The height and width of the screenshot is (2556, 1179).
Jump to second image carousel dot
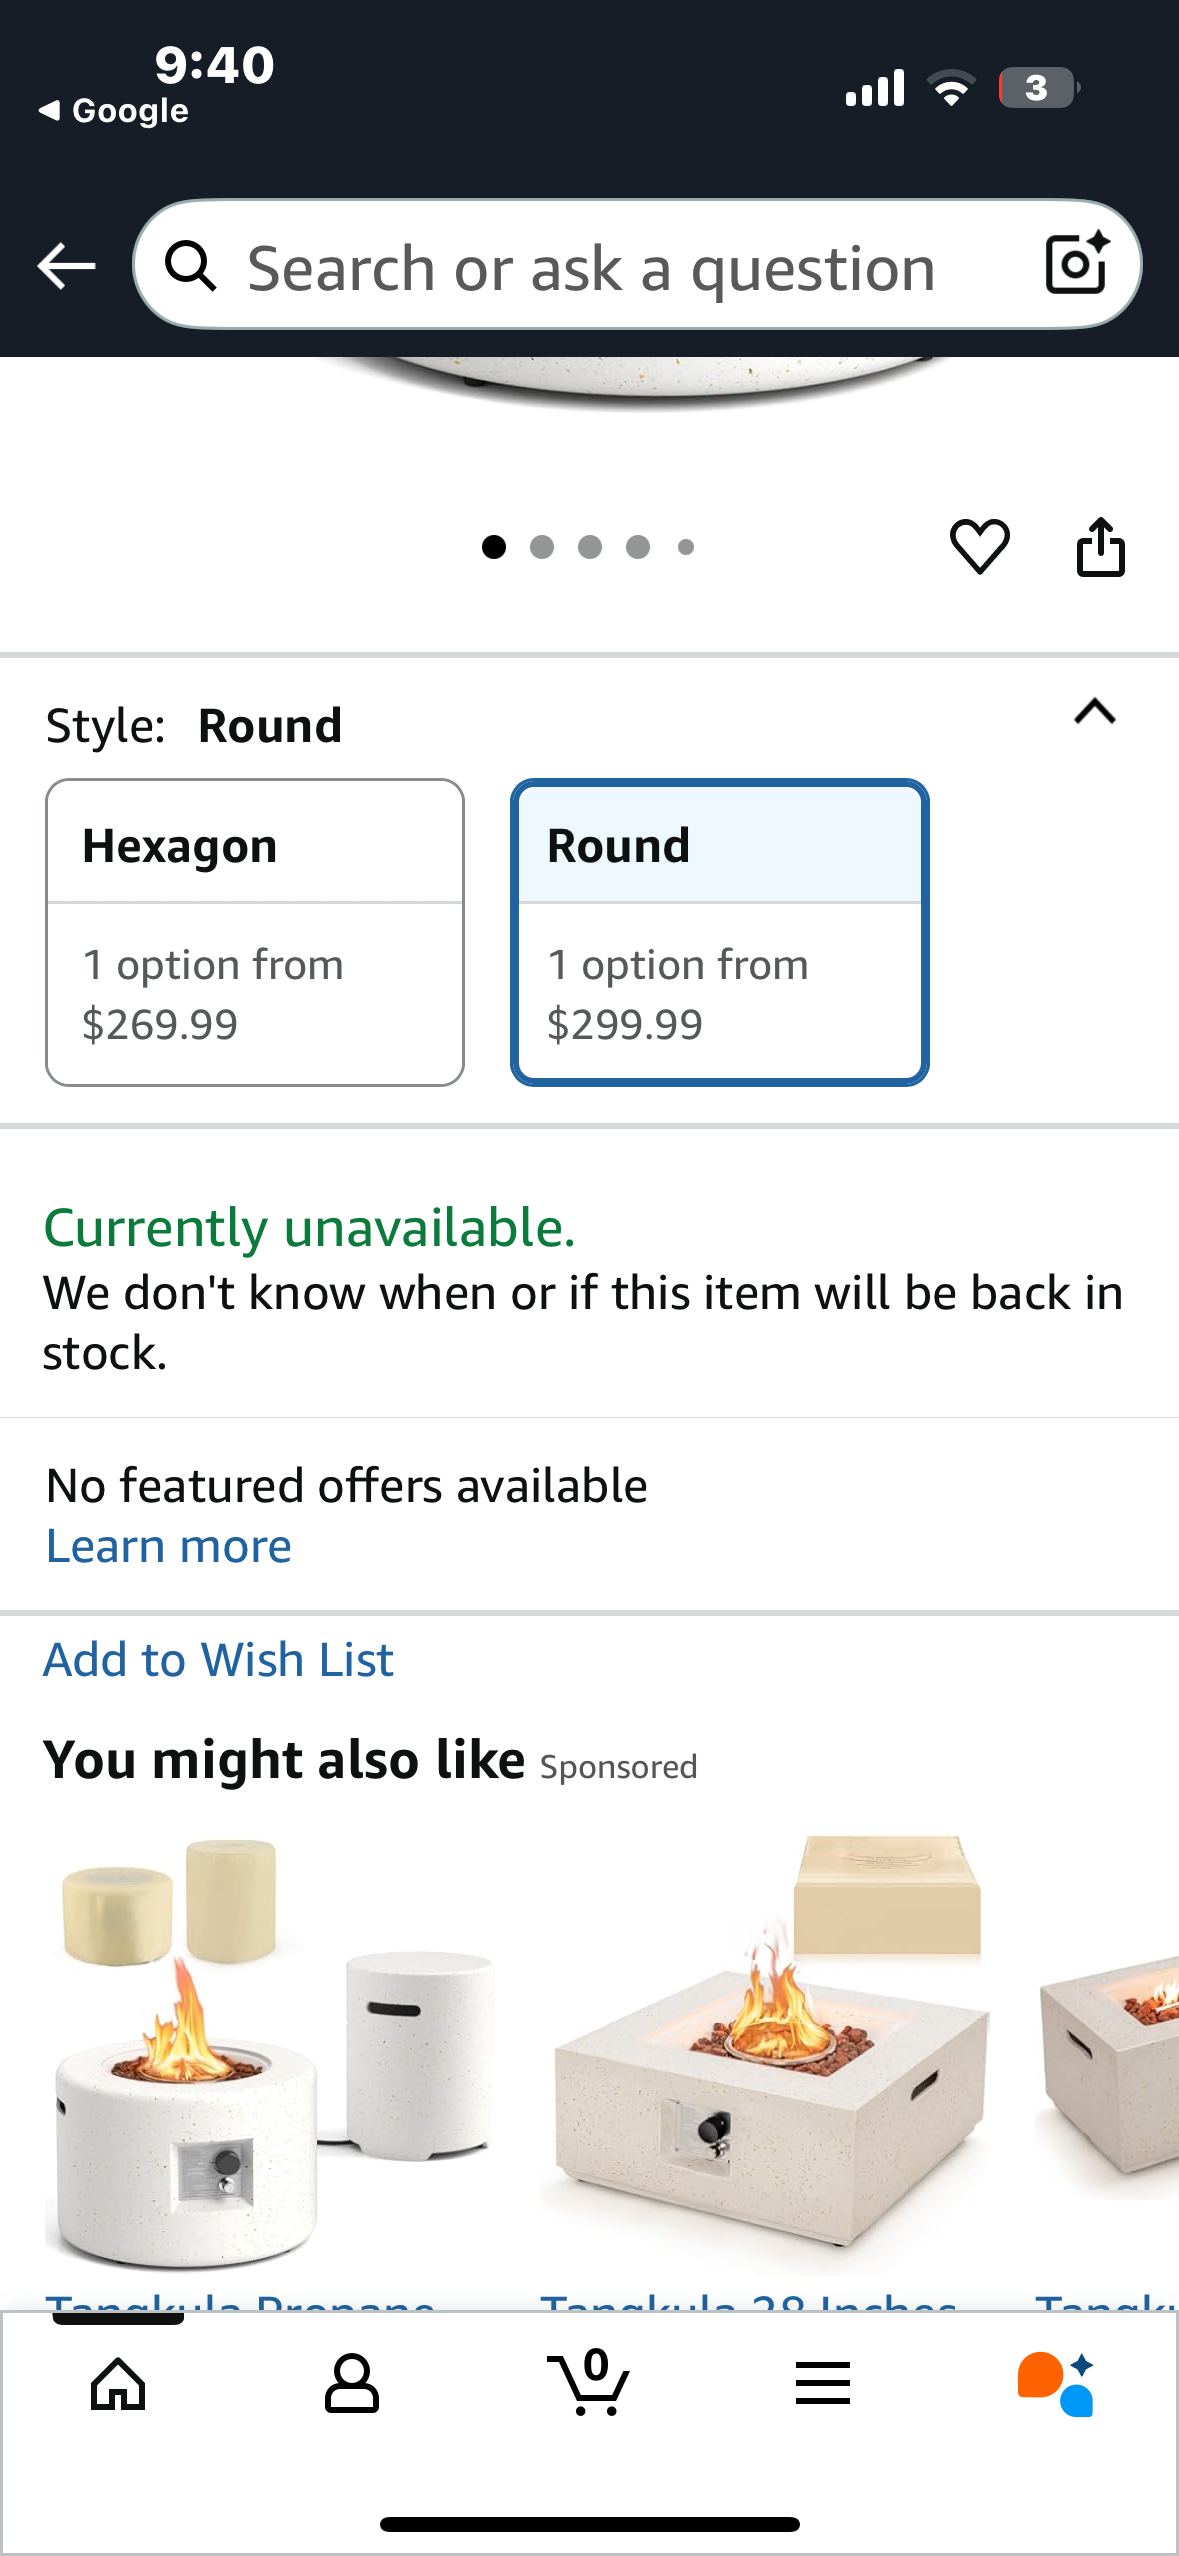[542, 547]
